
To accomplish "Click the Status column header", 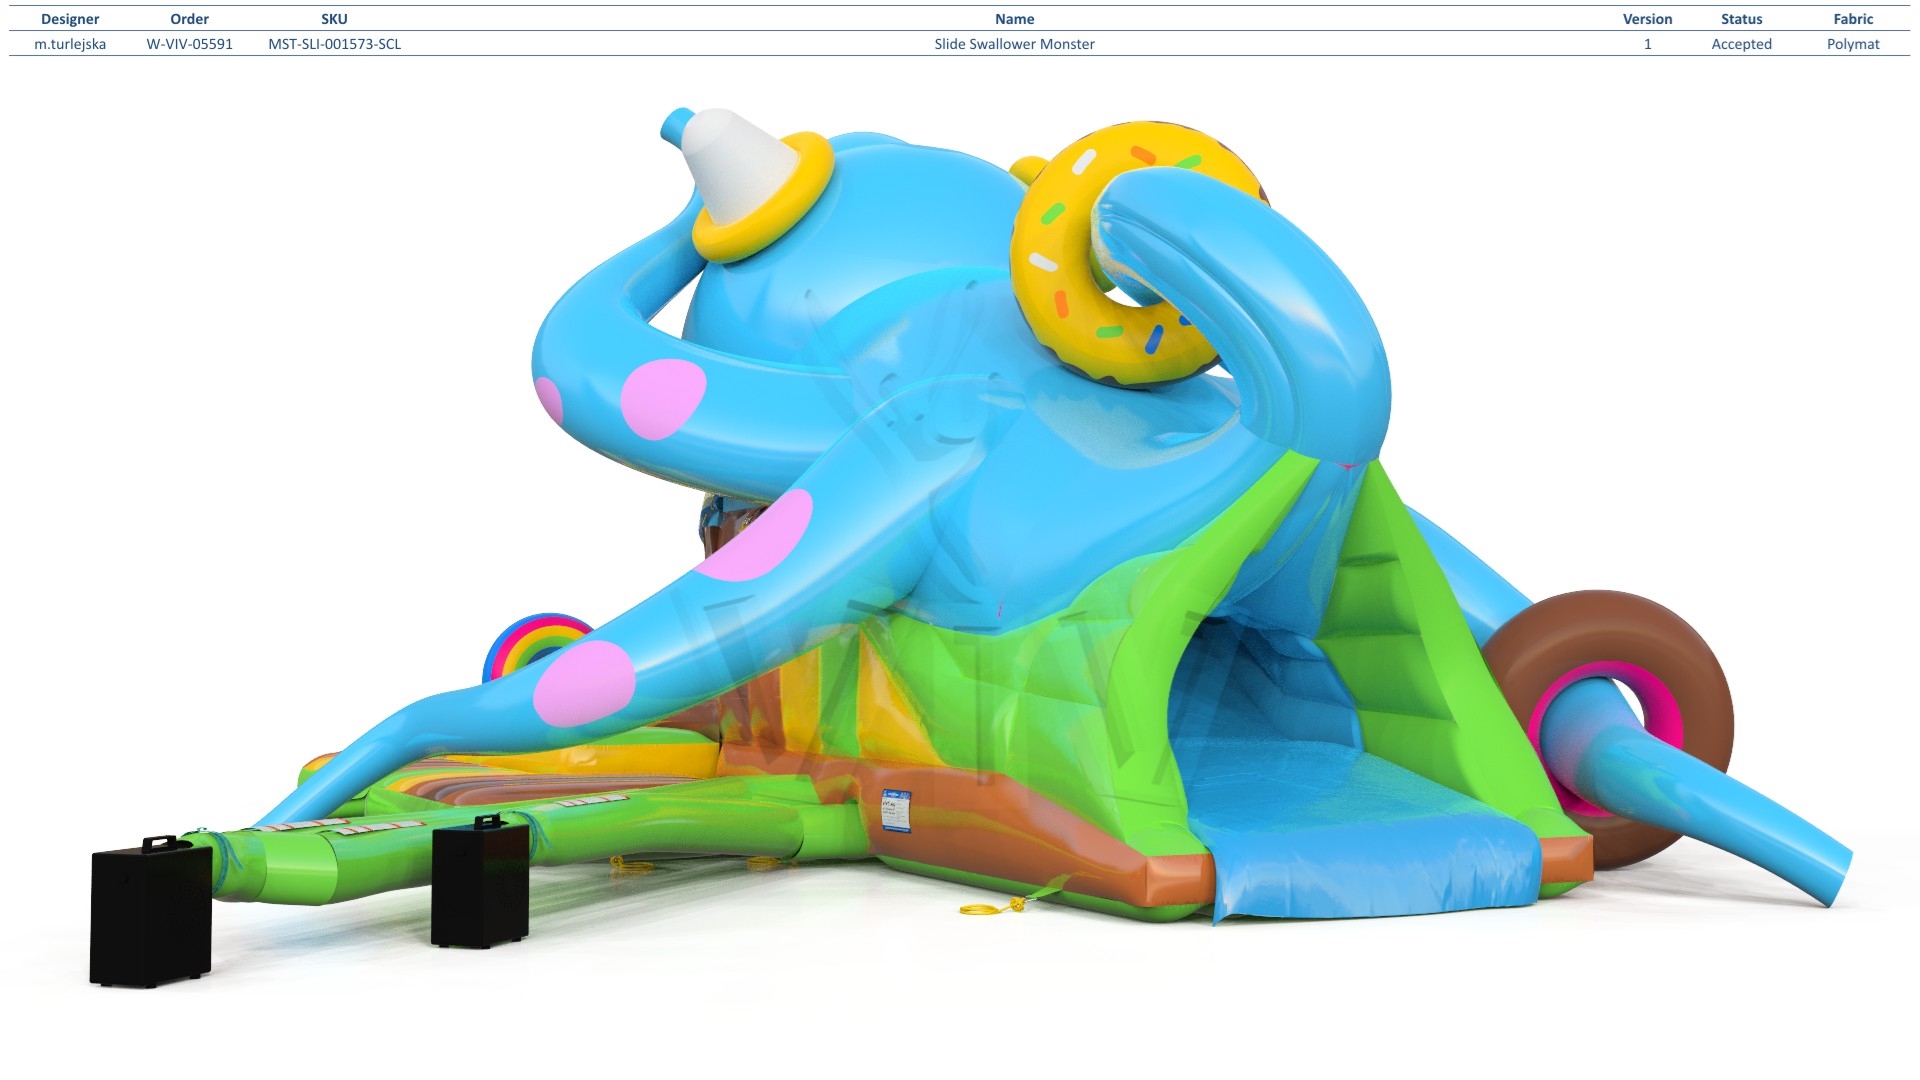I will [1741, 19].
